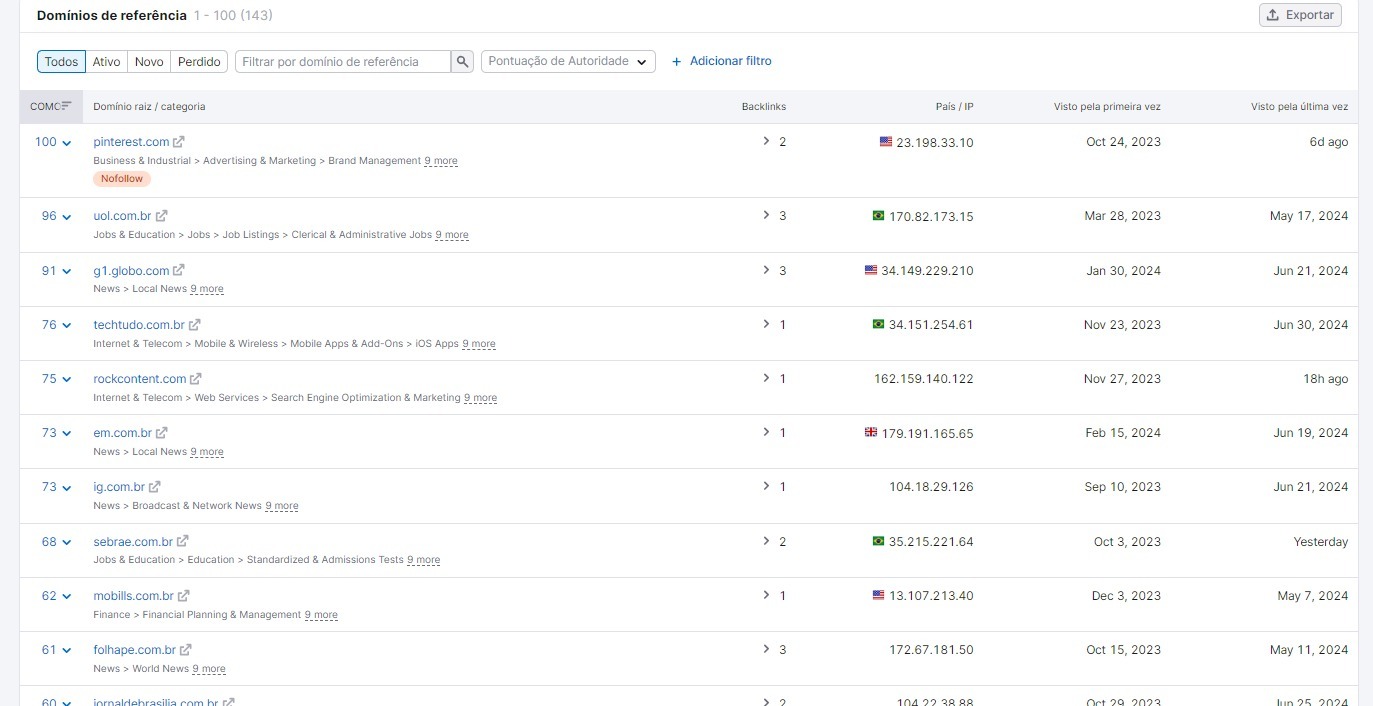
Task: Open folhape.com.br external link icon
Action: pyautogui.click(x=186, y=650)
